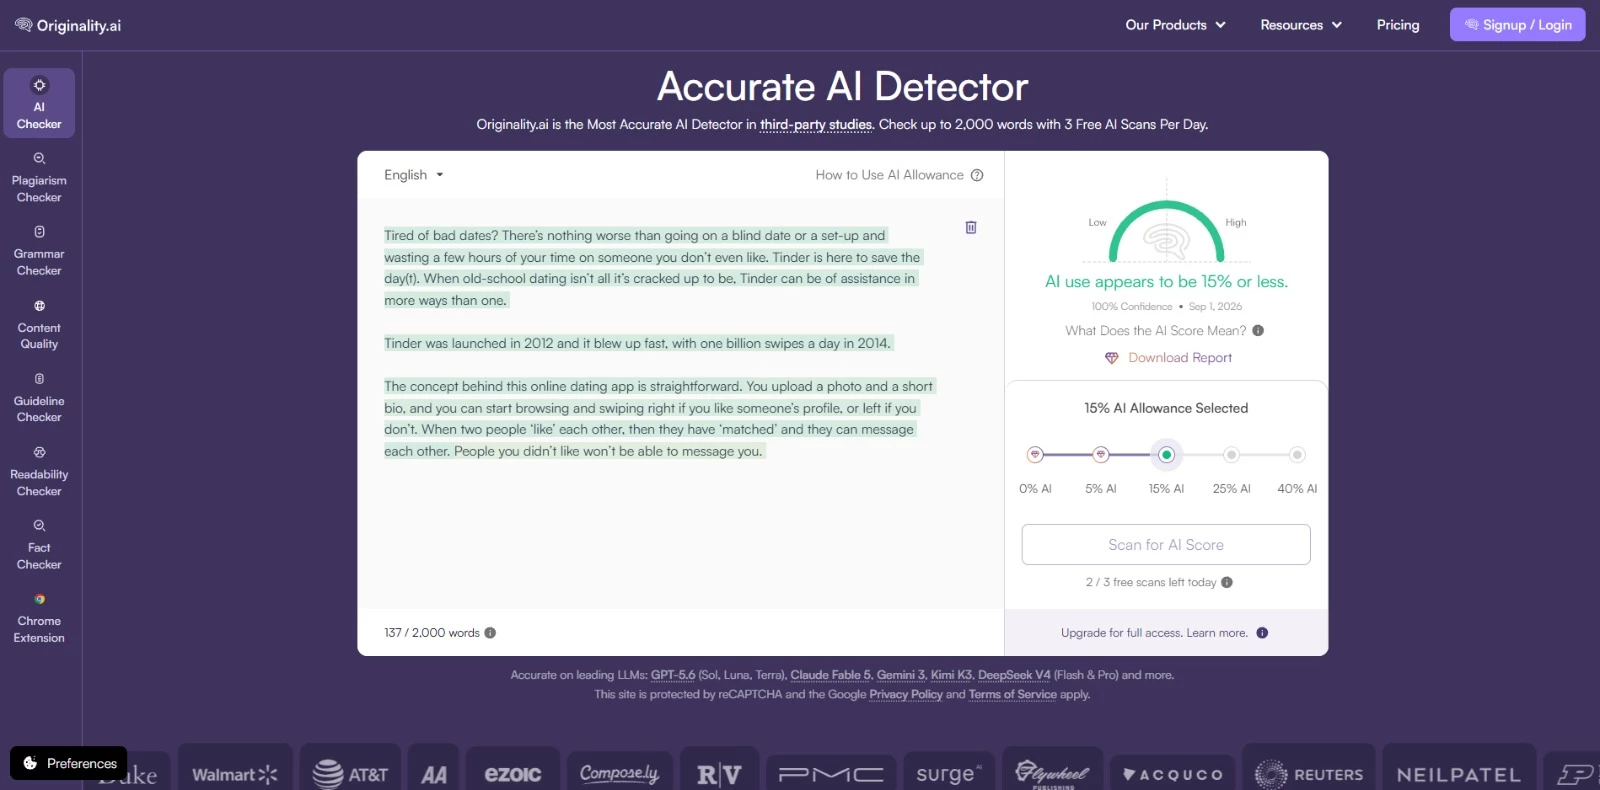Click the Gemini 3 link
This screenshot has width=1600, height=790.
click(x=901, y=675)
